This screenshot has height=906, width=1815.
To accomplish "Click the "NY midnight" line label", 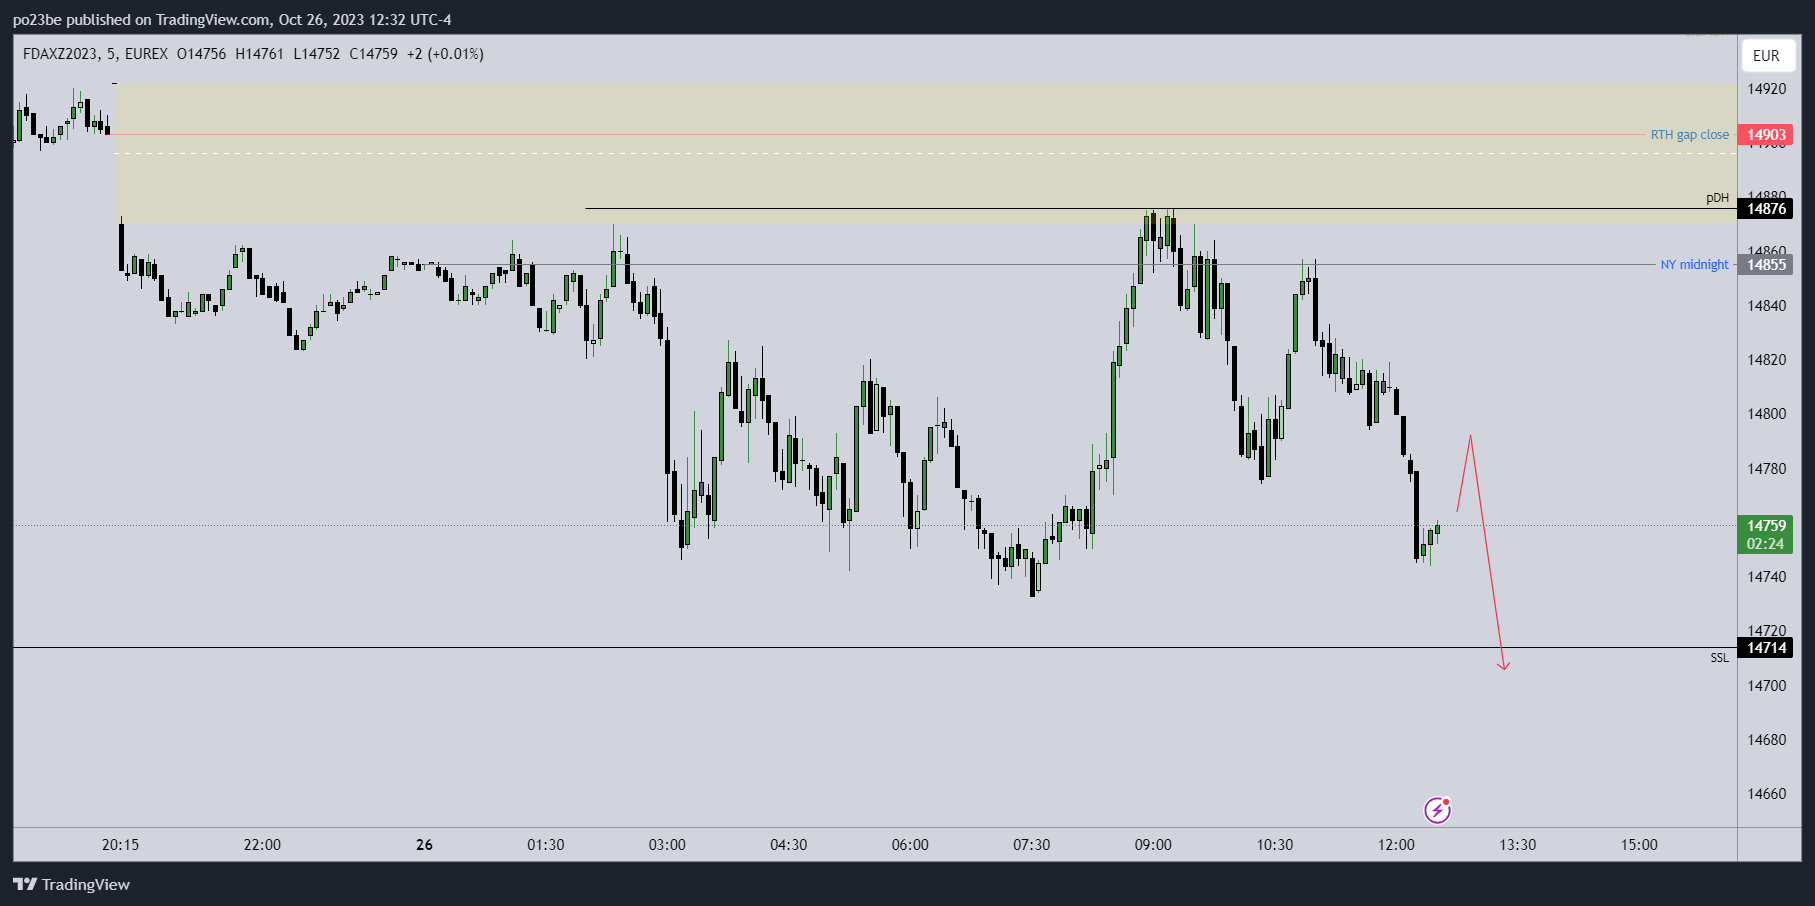I will coord(1694,265).
